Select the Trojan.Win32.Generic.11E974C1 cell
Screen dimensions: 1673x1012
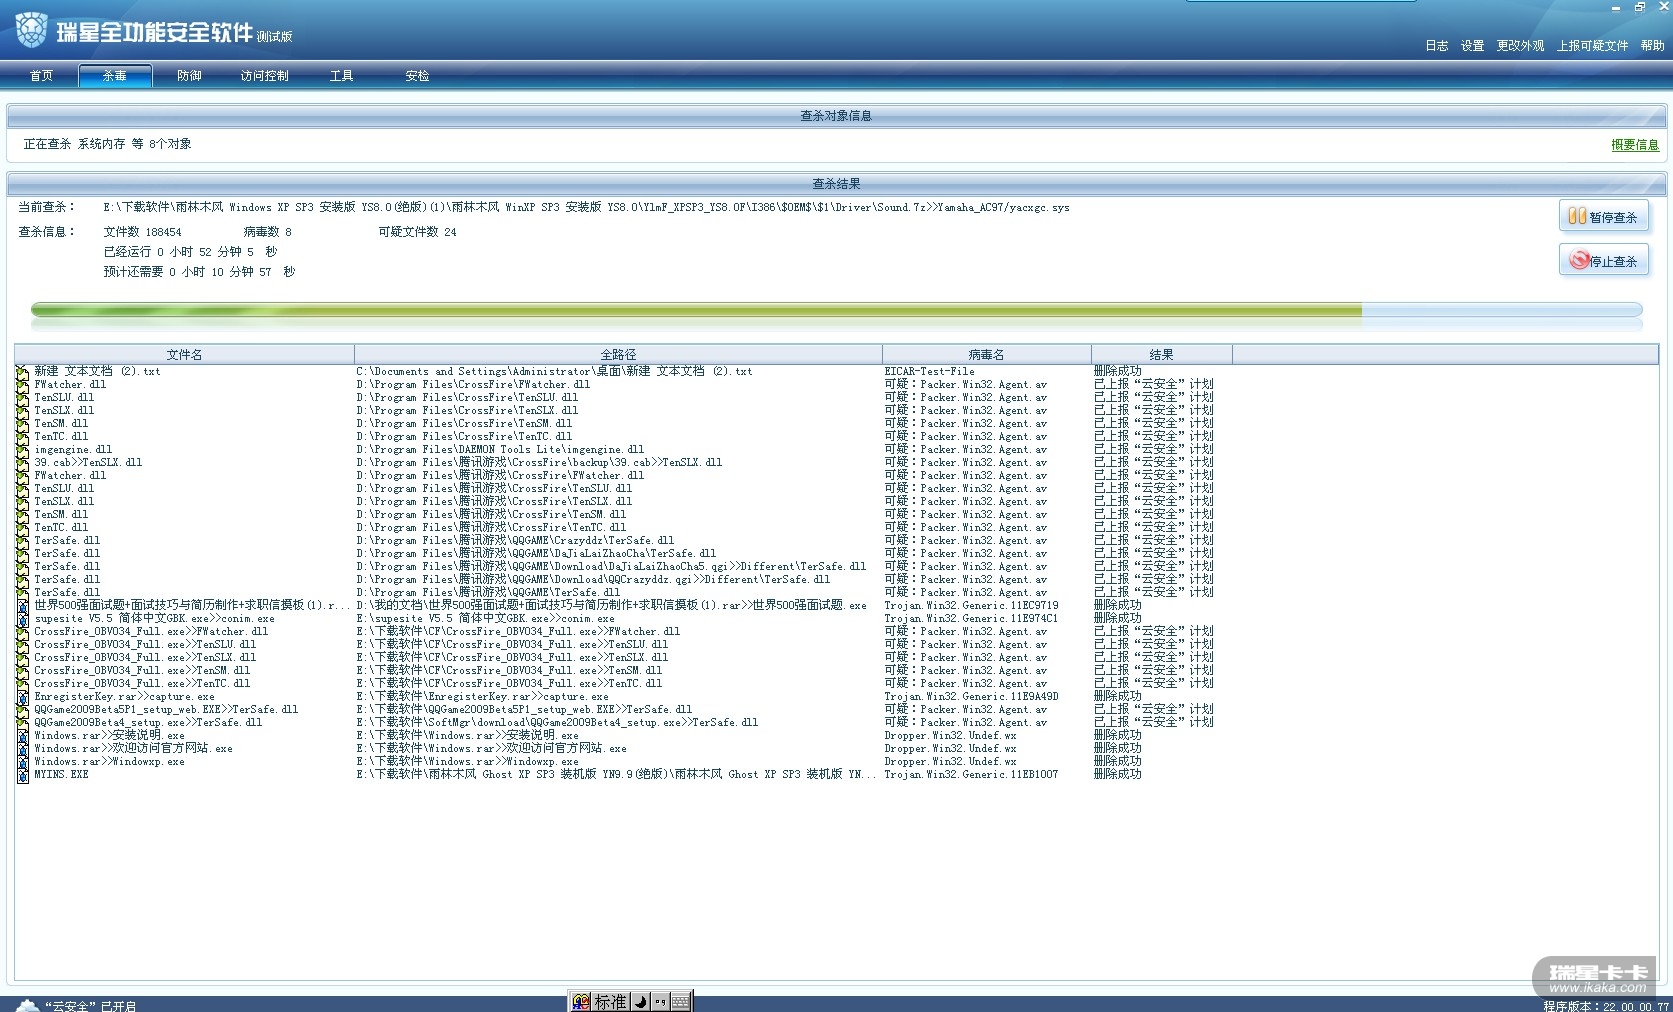tap(971, 618)
